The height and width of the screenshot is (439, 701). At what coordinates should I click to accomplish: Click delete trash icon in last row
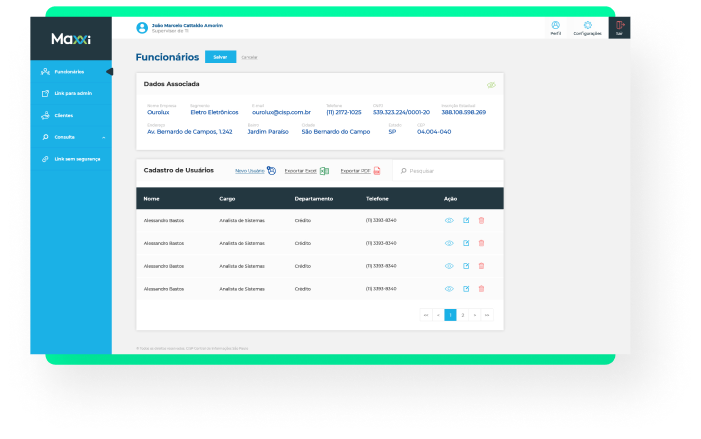pyautogui.click(x=481, y=289)
